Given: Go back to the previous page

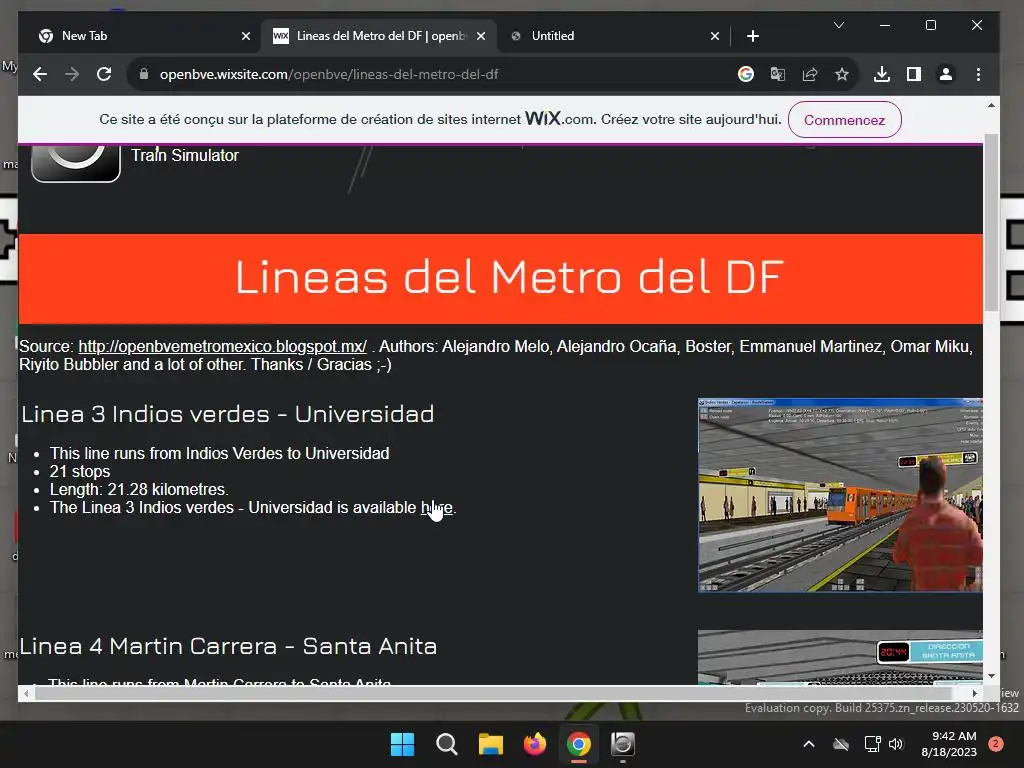Looking at the screenshot, I should [40, 74].
